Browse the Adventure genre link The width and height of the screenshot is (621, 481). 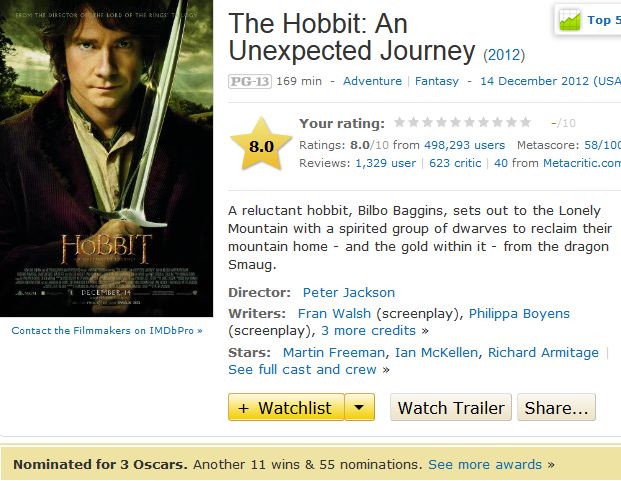click(x=372, y=81)
